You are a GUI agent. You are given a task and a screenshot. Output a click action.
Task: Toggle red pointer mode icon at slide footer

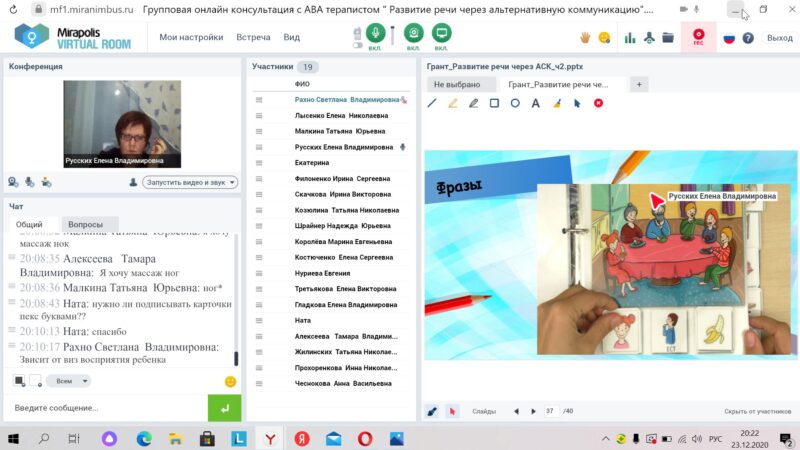pos(452,411)
